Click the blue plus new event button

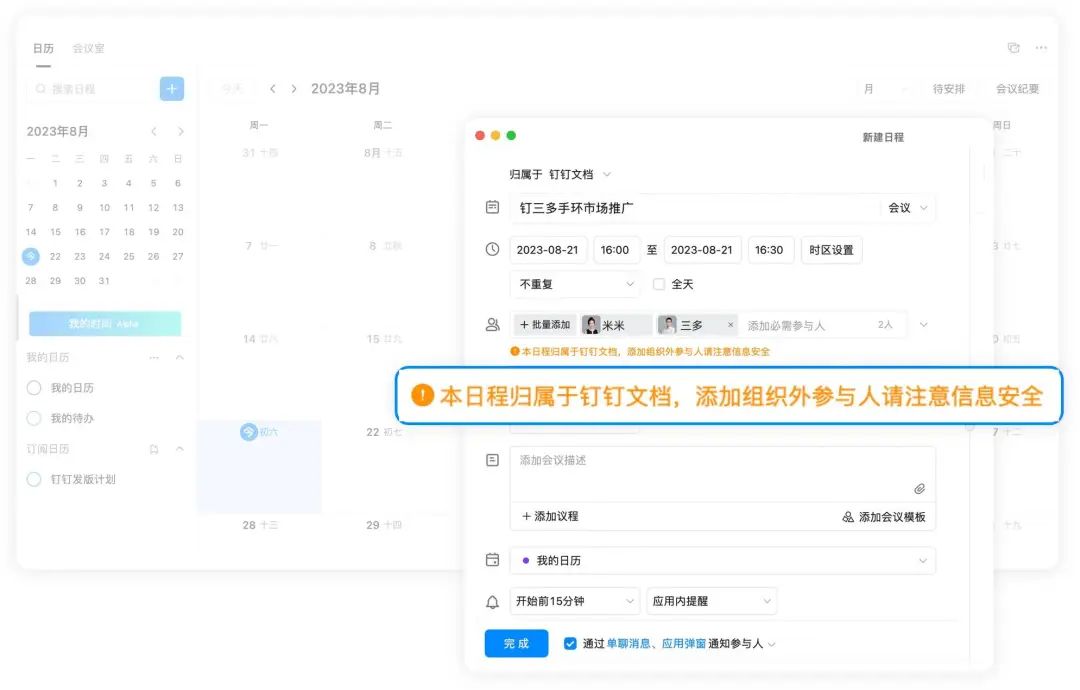click(172, 89)
